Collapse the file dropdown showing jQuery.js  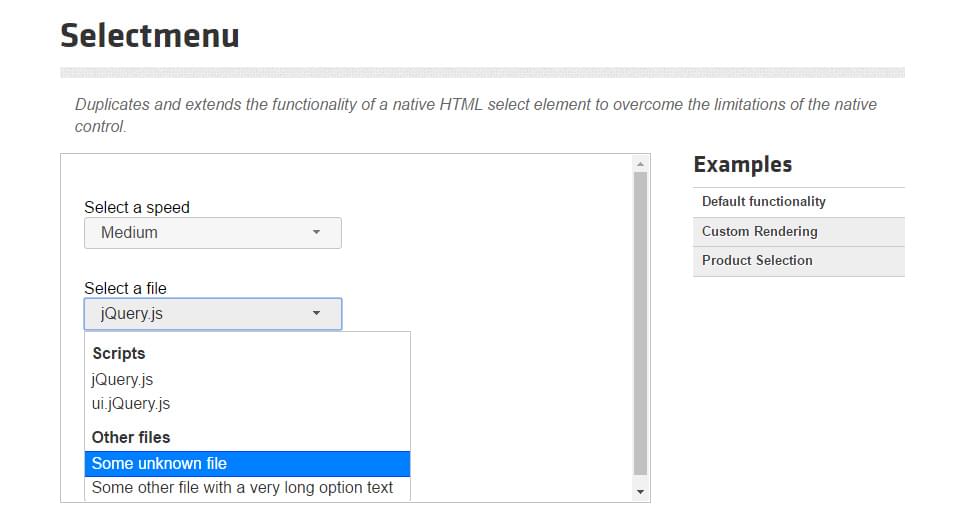click(x=212, y=314)
